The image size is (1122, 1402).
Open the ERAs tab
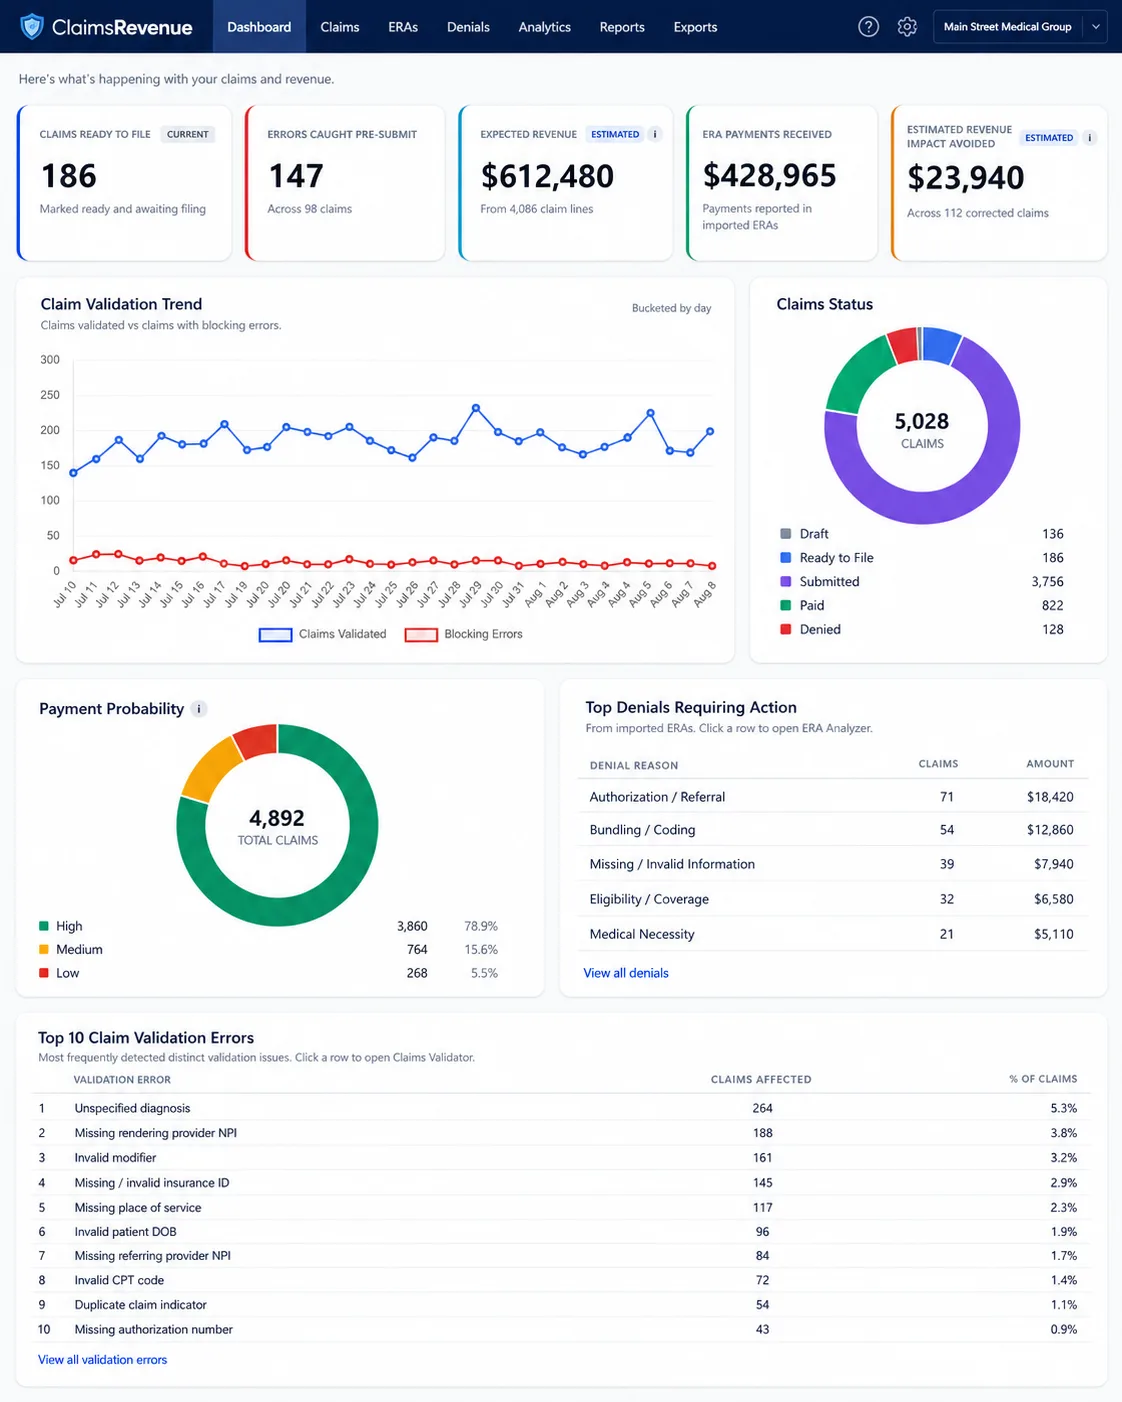click(403, 27)
